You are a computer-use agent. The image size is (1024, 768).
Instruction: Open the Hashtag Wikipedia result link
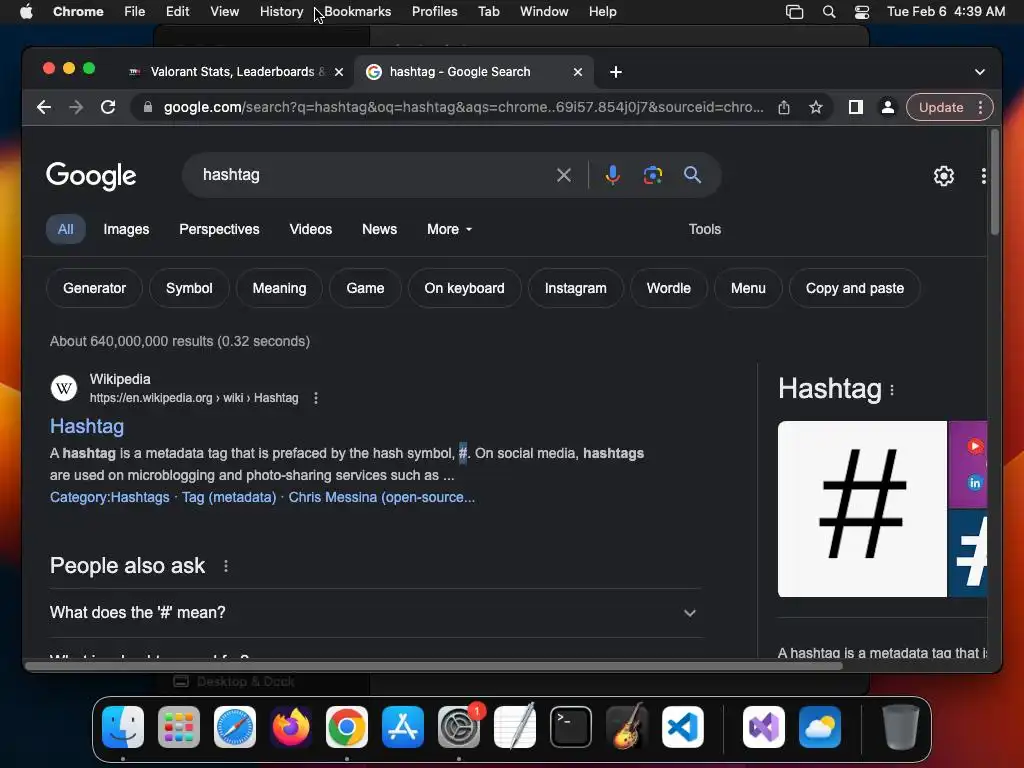(x=87, y=426)
